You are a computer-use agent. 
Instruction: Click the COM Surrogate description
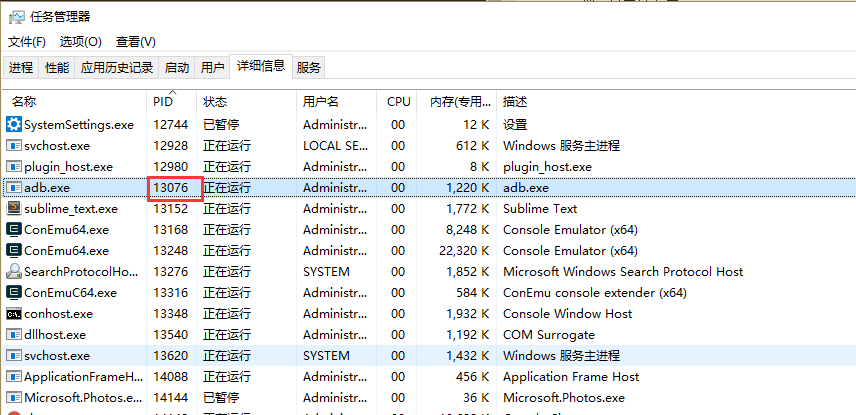click(x=549, y=334)
